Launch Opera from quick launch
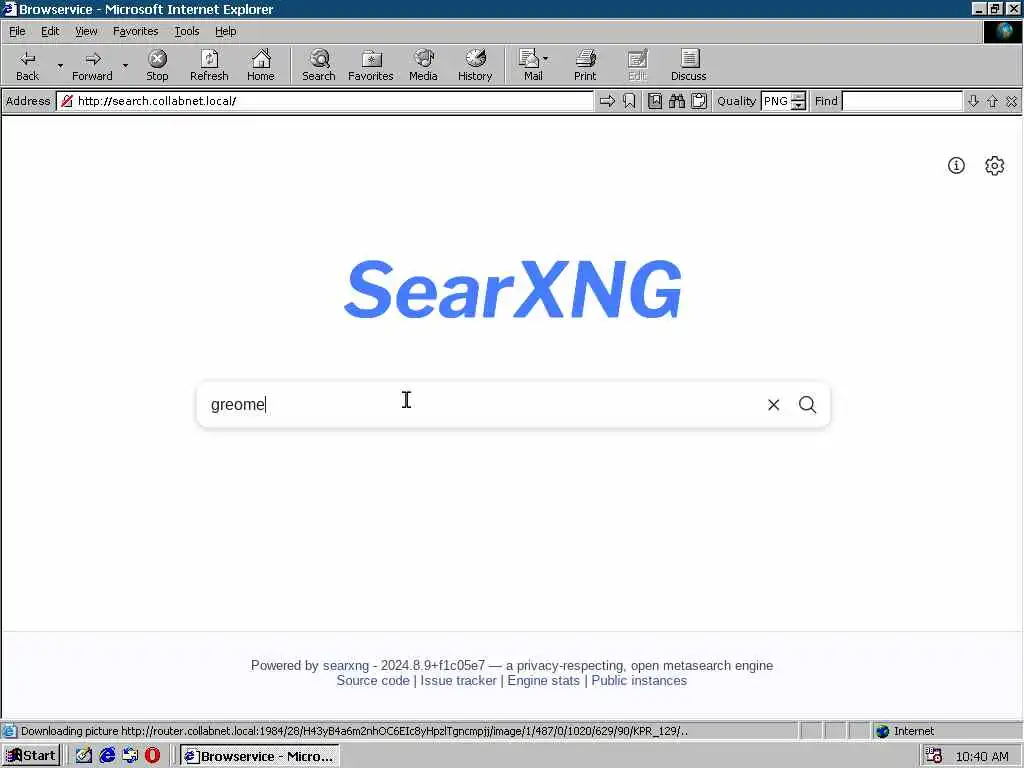The height and width of the screenshot is (768, 1024). tap(152, 756)
